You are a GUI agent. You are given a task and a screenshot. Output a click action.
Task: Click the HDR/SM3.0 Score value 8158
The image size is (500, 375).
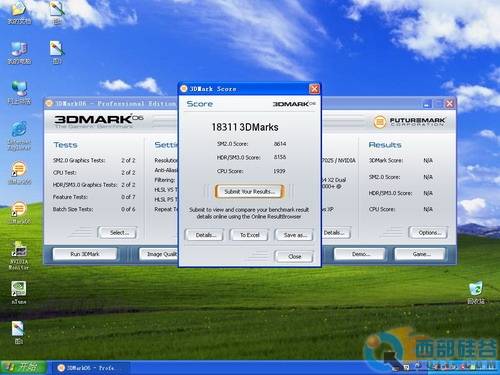(280, 157)
